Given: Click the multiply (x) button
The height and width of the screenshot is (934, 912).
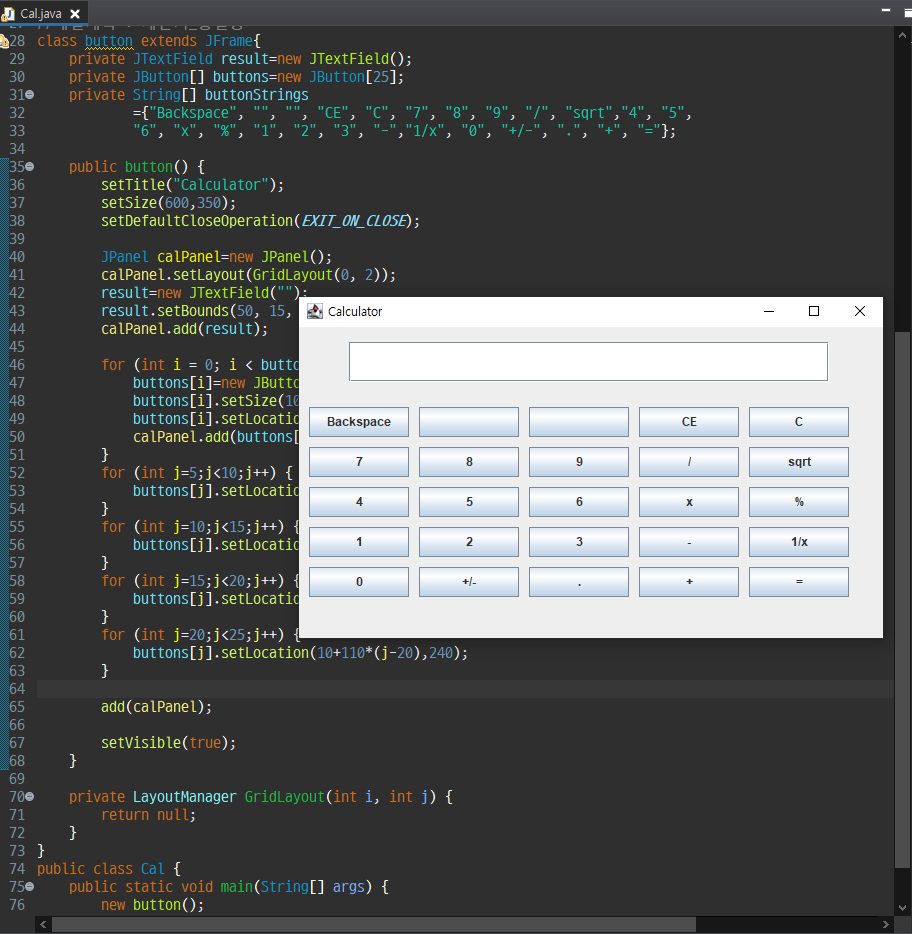Looking at the screenshot, I should [x=689, y=502].
